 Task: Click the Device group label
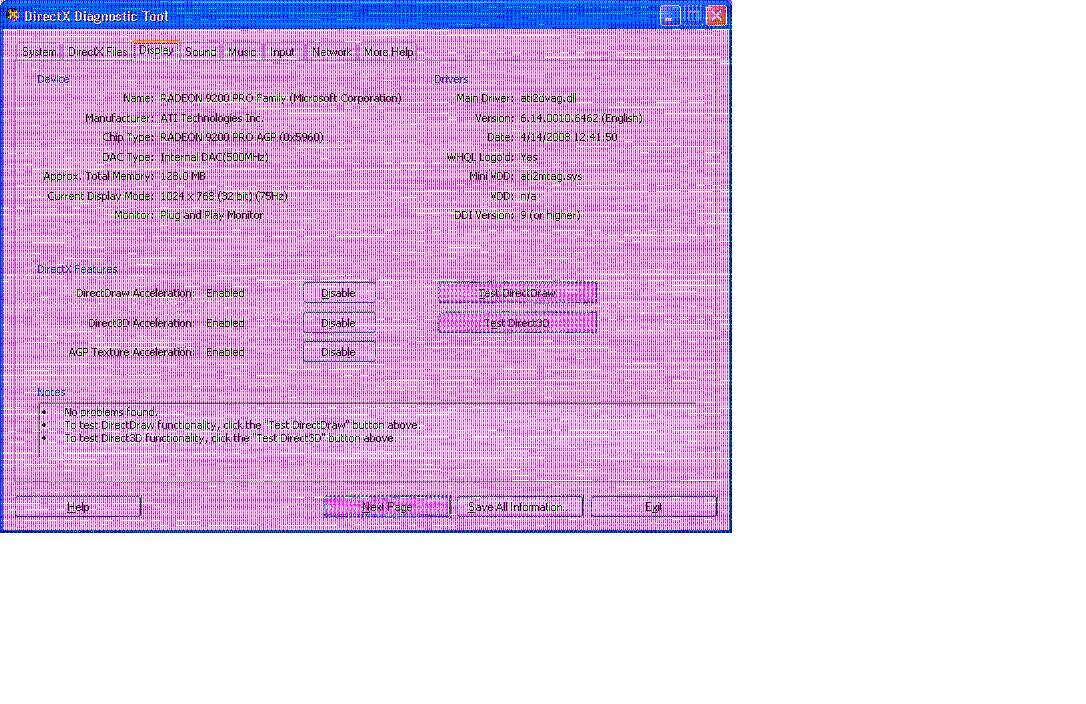pyautogui.click(x=53, y=79)
